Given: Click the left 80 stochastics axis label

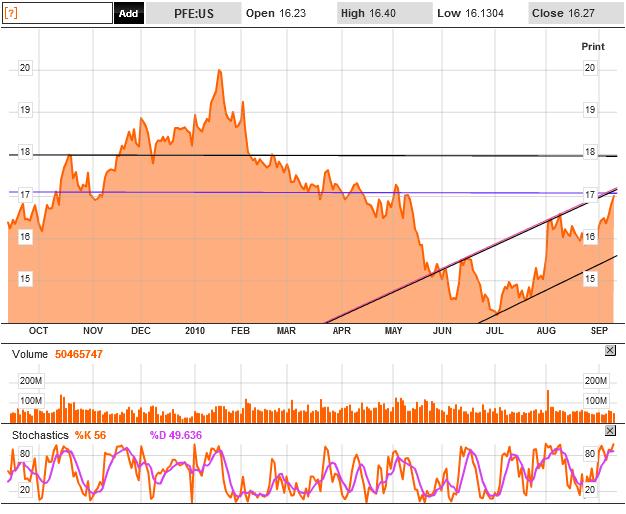Looking at the screenshot, I should point(25,454).
